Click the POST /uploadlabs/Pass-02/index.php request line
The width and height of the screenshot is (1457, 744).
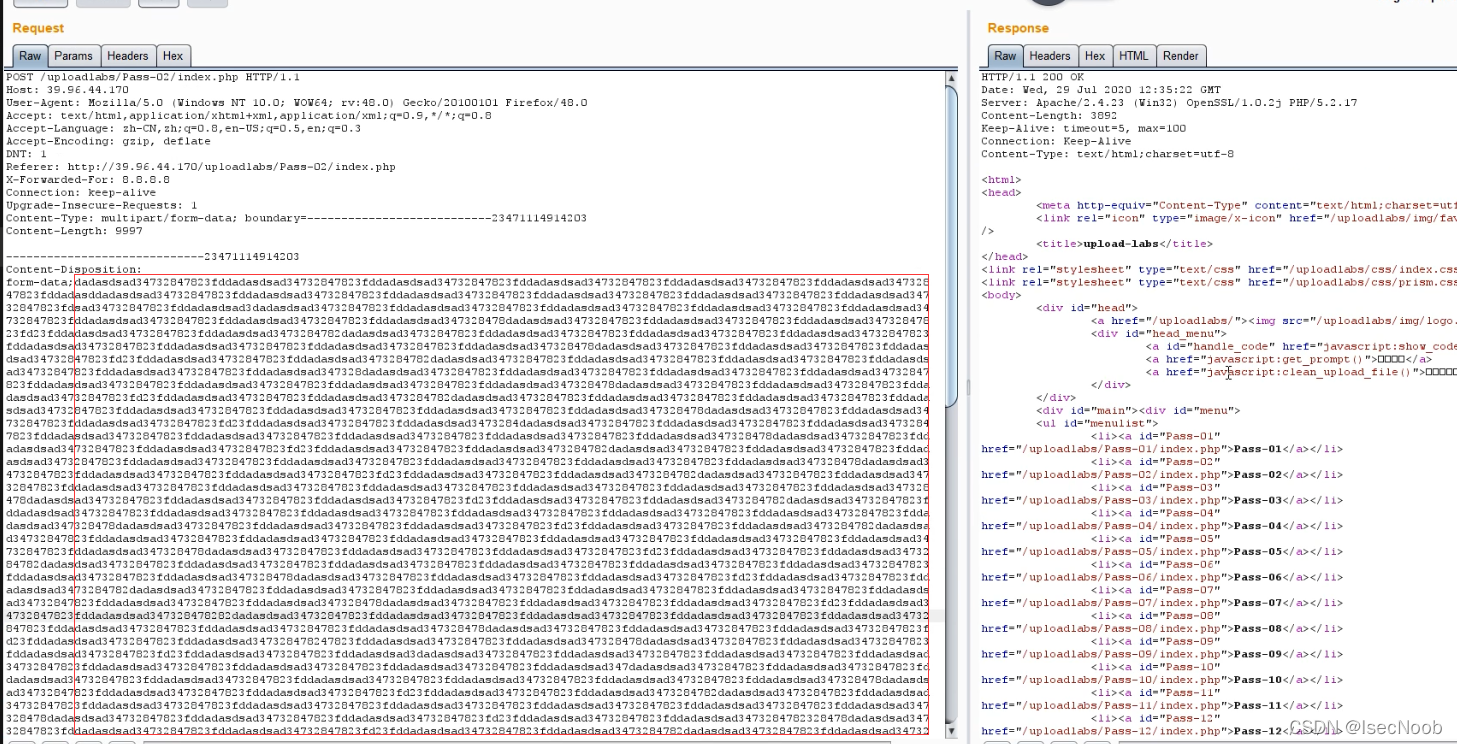pos(153,77)
